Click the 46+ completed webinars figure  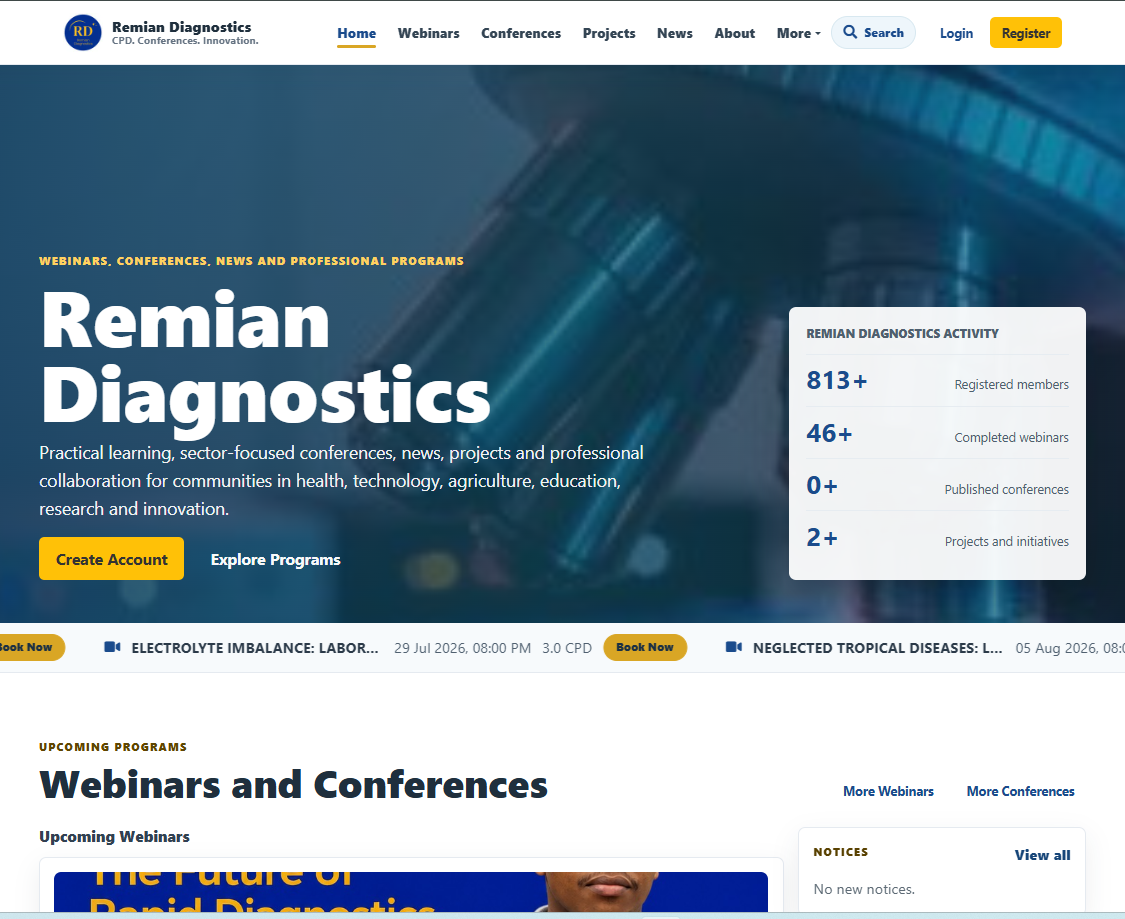(x=829, y=433)
